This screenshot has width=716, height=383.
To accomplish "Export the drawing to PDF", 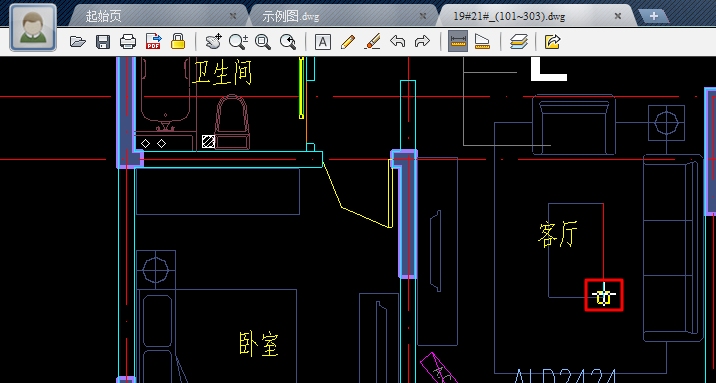I will coord(153,41).
